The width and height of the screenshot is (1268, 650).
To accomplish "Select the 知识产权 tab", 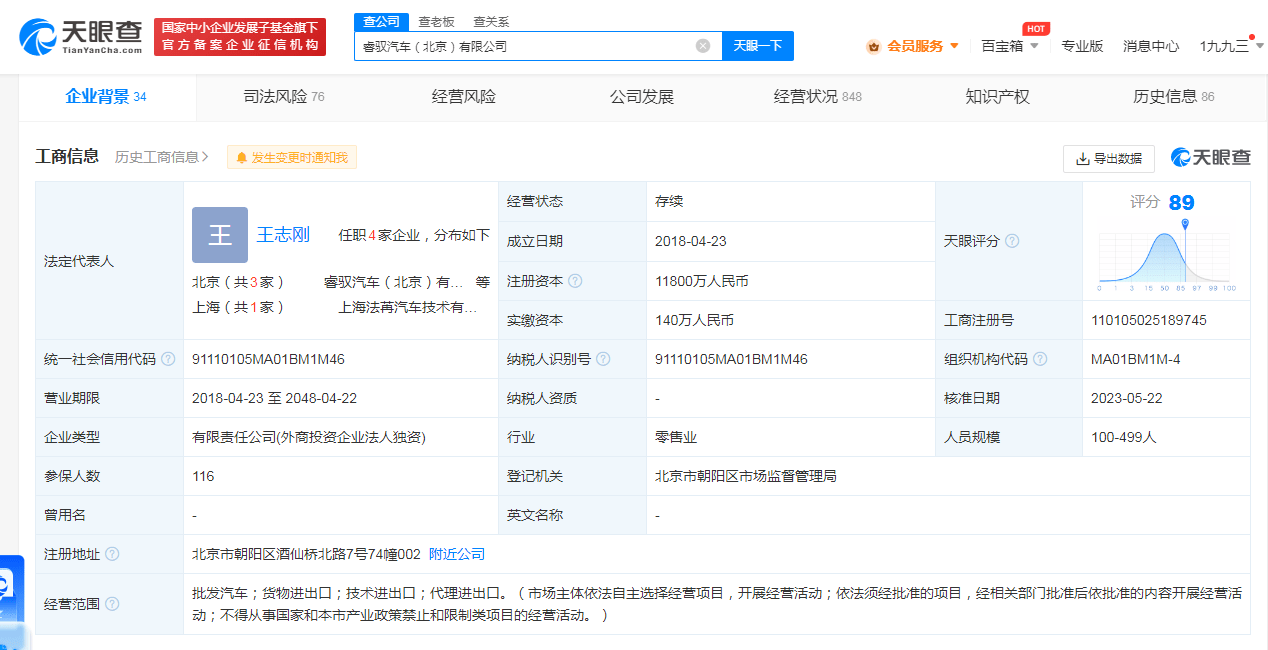I will point(997,97).
